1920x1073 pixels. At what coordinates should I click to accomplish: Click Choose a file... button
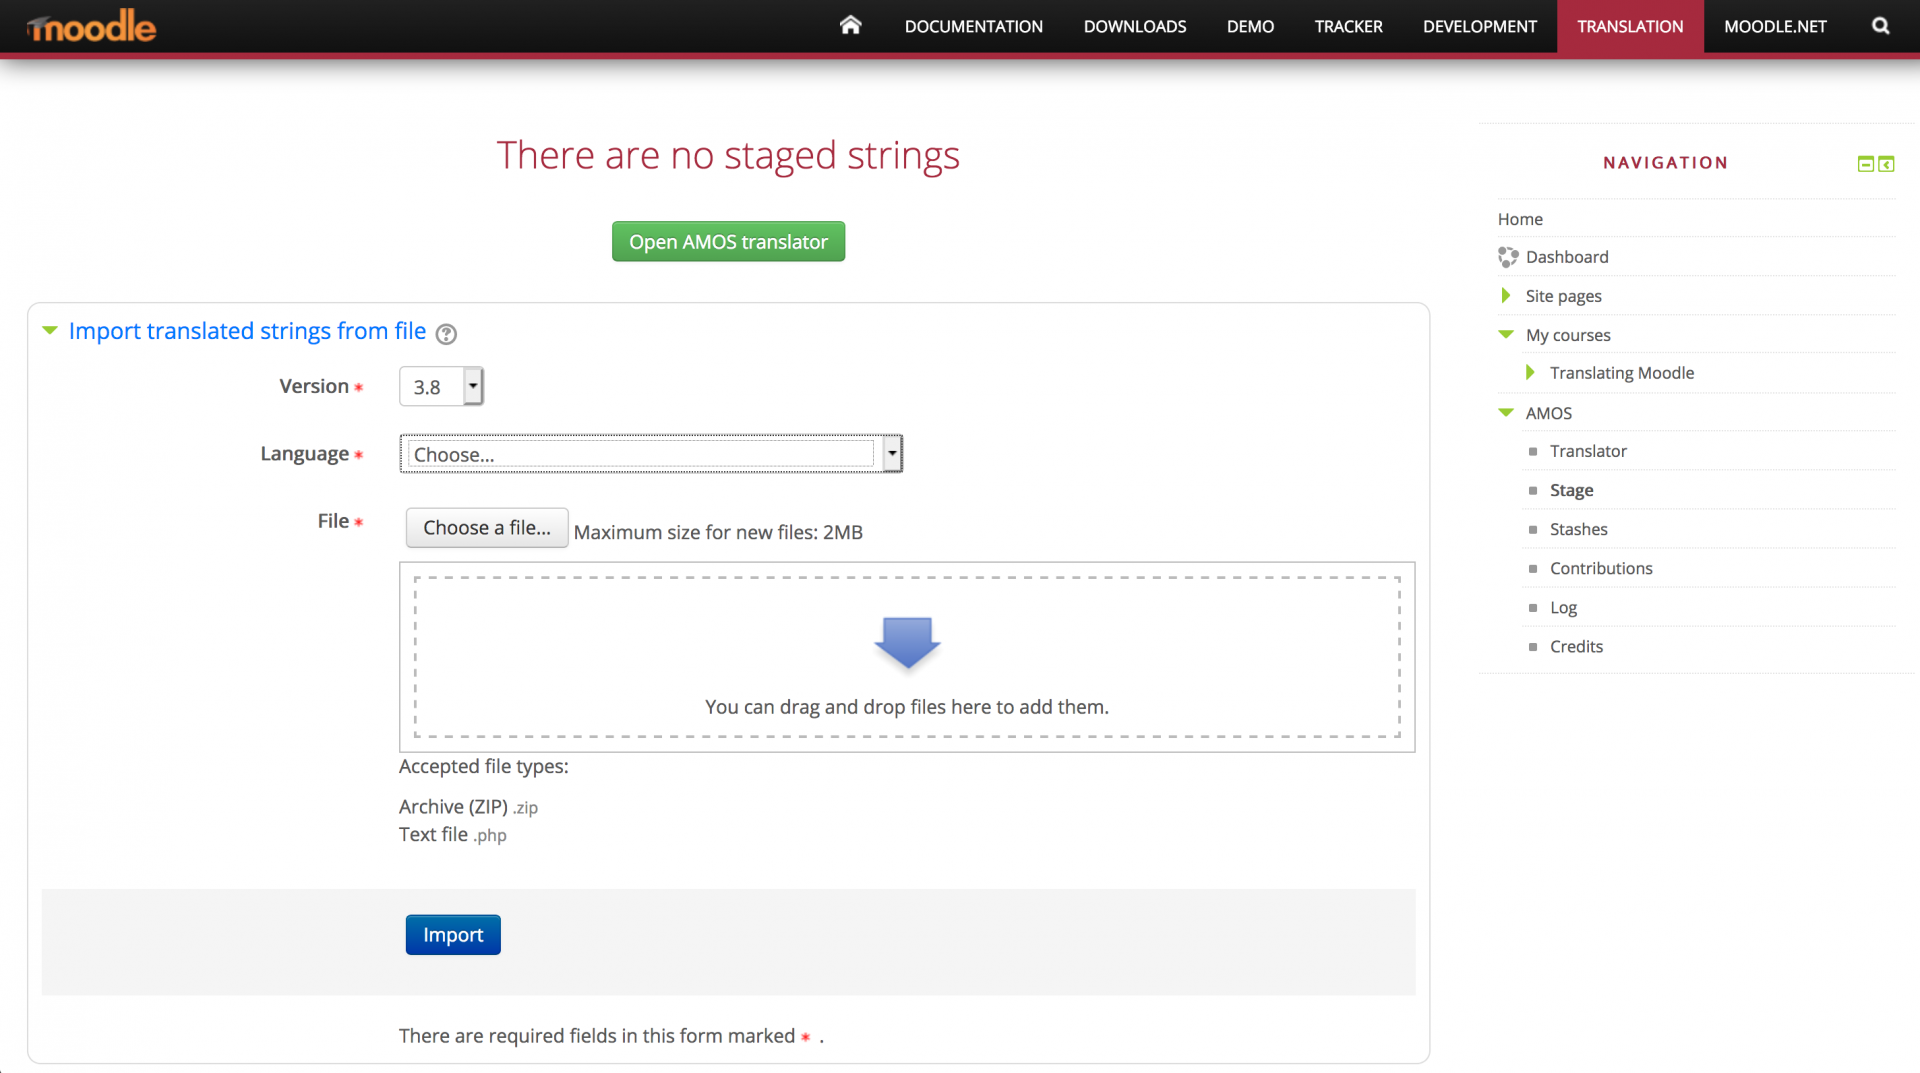click(487, 528)
